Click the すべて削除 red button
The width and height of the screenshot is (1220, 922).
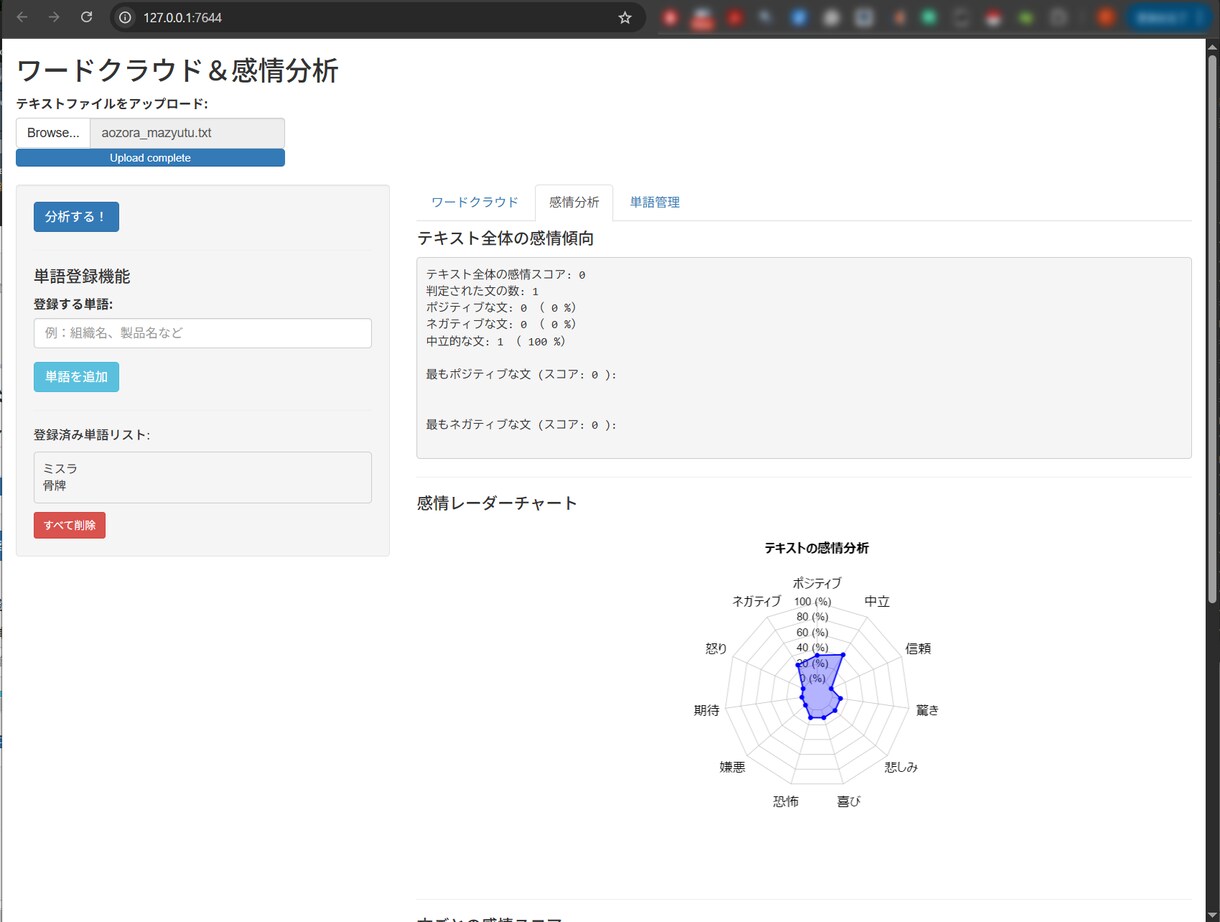click(69, 525)
